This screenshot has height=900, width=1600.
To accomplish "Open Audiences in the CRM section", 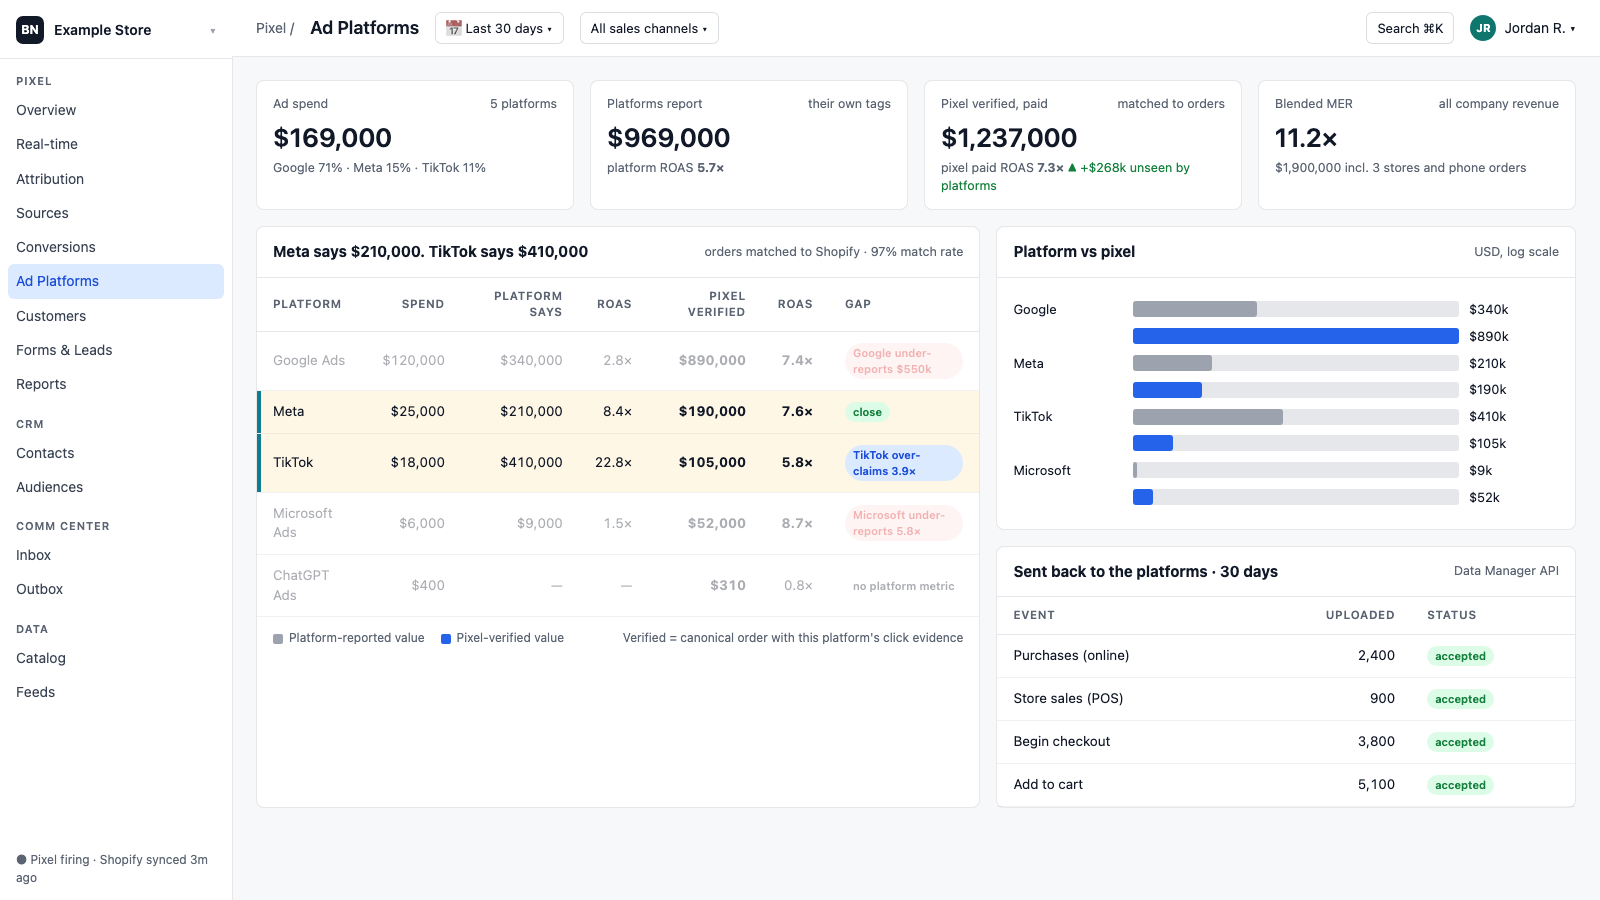I will 116,487.
